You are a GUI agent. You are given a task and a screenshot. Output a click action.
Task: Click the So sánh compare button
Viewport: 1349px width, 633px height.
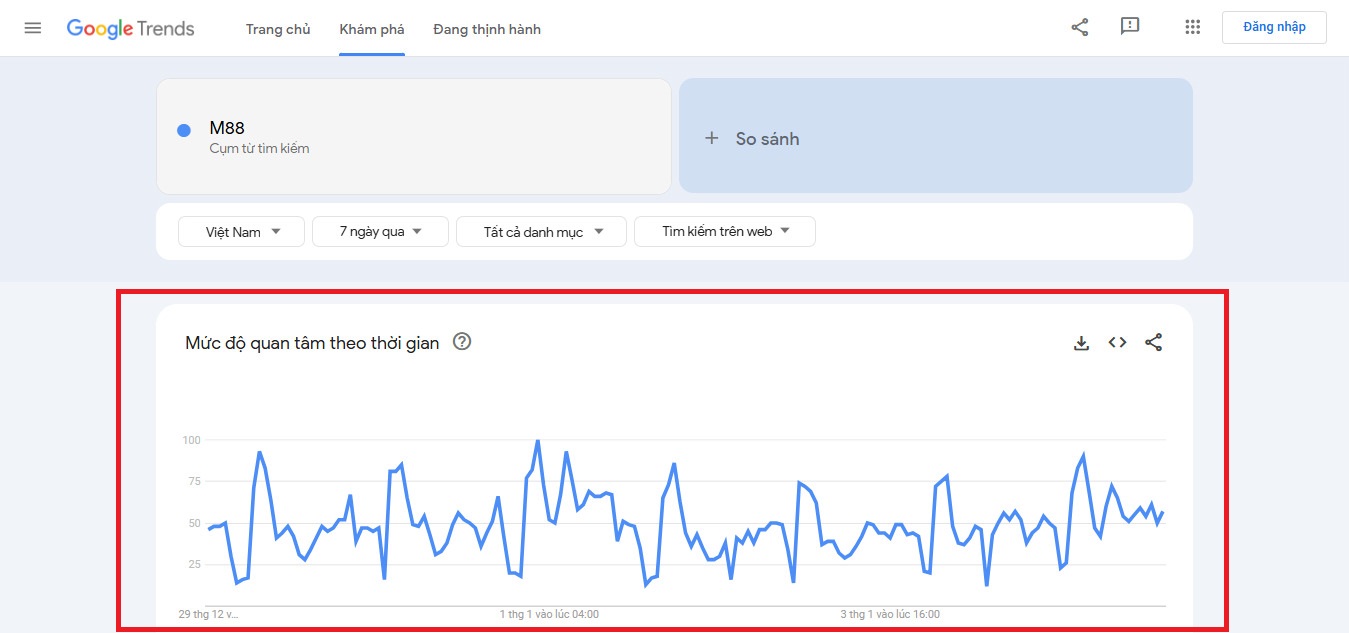click(x=935, y=136)
